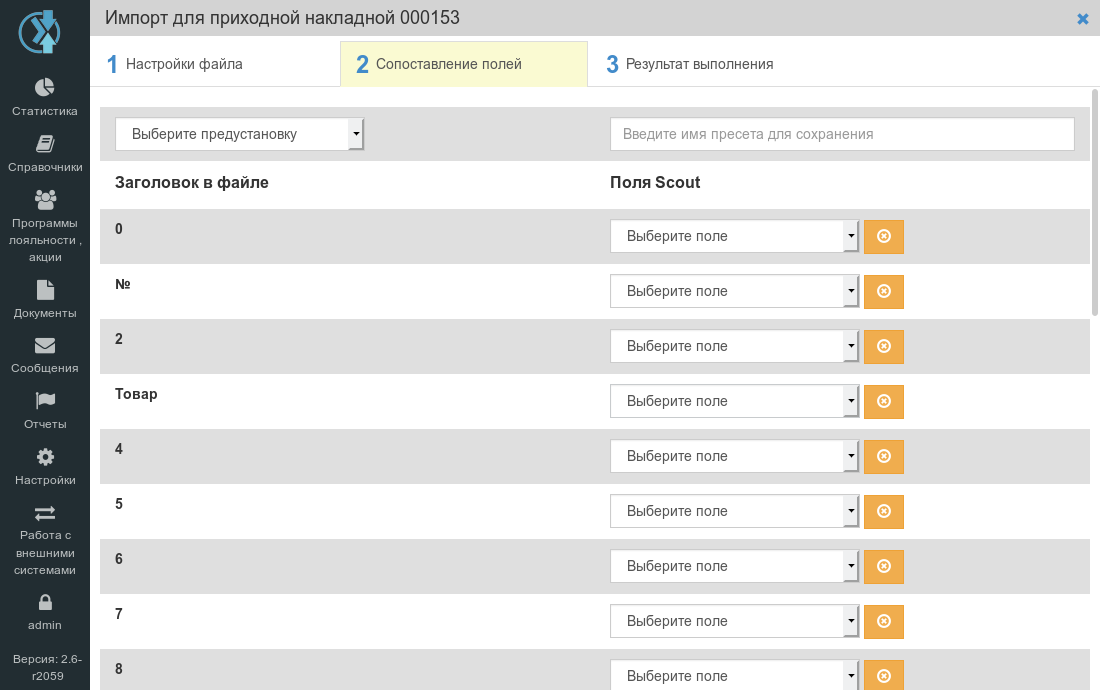Click the admin lock icon
Image resolution: width=1100 pixels, height=690 pixels.
tap(45, 602)
